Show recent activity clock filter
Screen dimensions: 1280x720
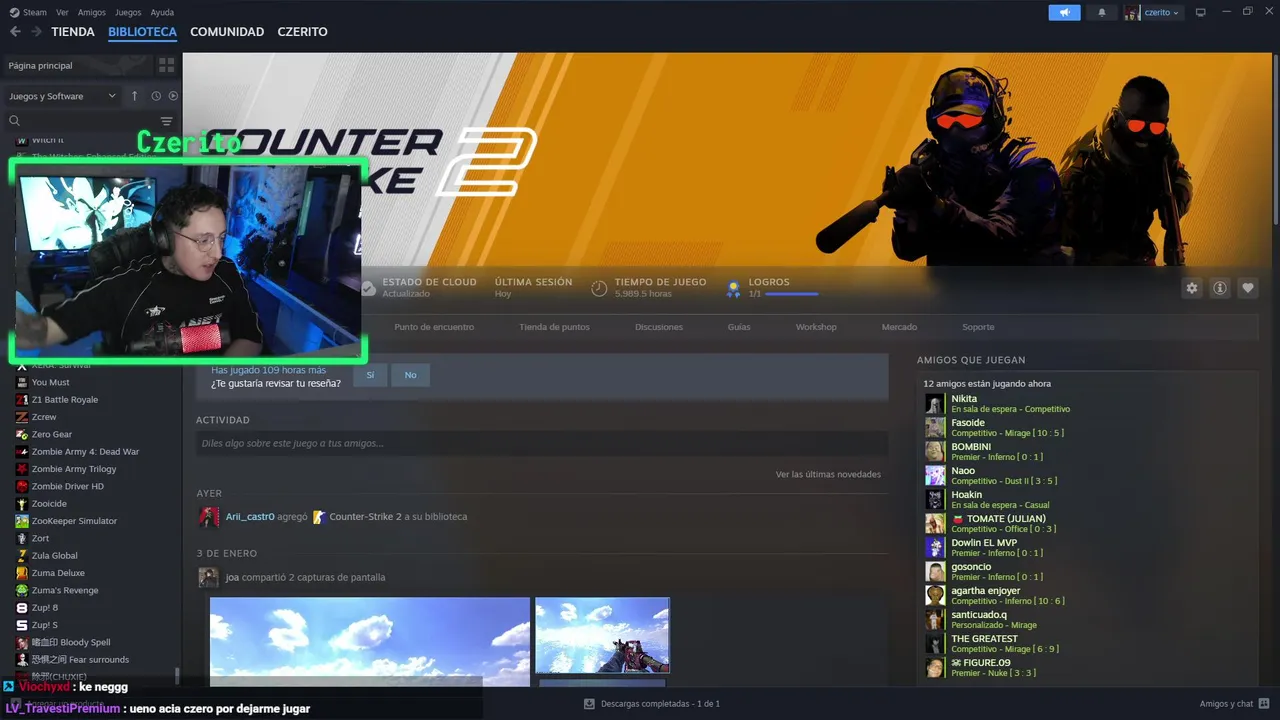(x=156, y=96)
